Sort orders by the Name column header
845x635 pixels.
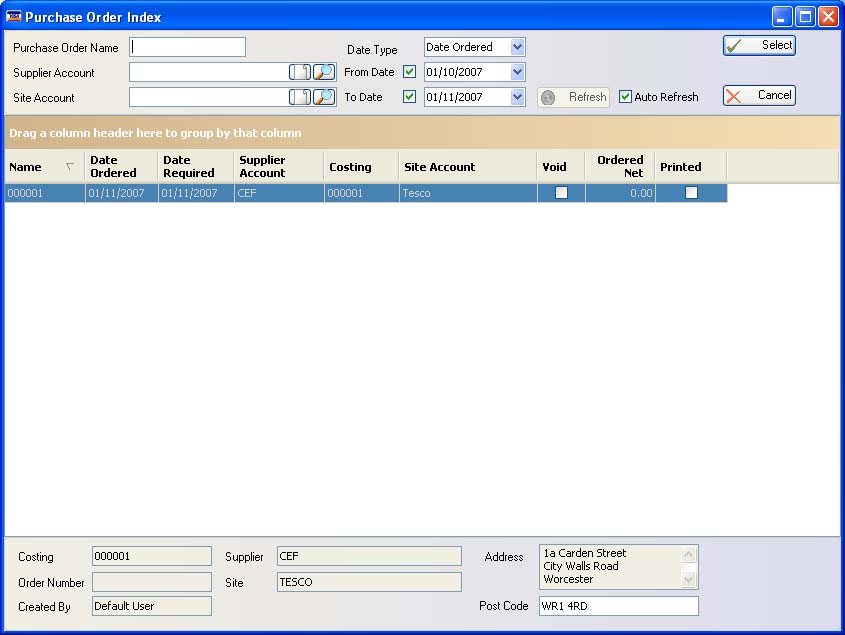[x=25, y=166]
